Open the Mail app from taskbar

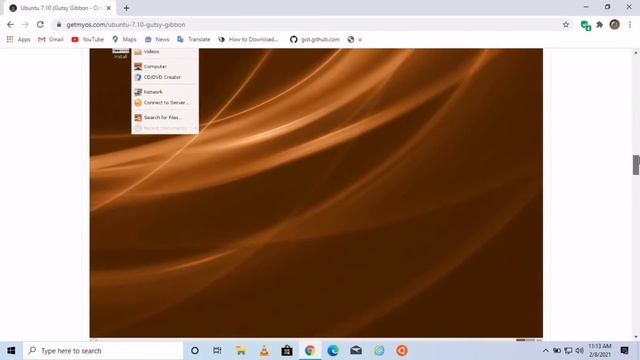(356, 351)
